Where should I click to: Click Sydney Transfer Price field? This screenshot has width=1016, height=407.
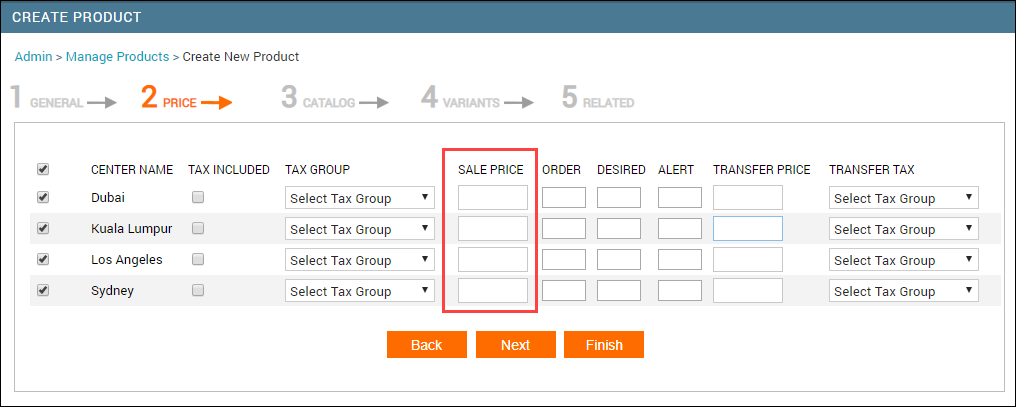click(x=748, y=291)
